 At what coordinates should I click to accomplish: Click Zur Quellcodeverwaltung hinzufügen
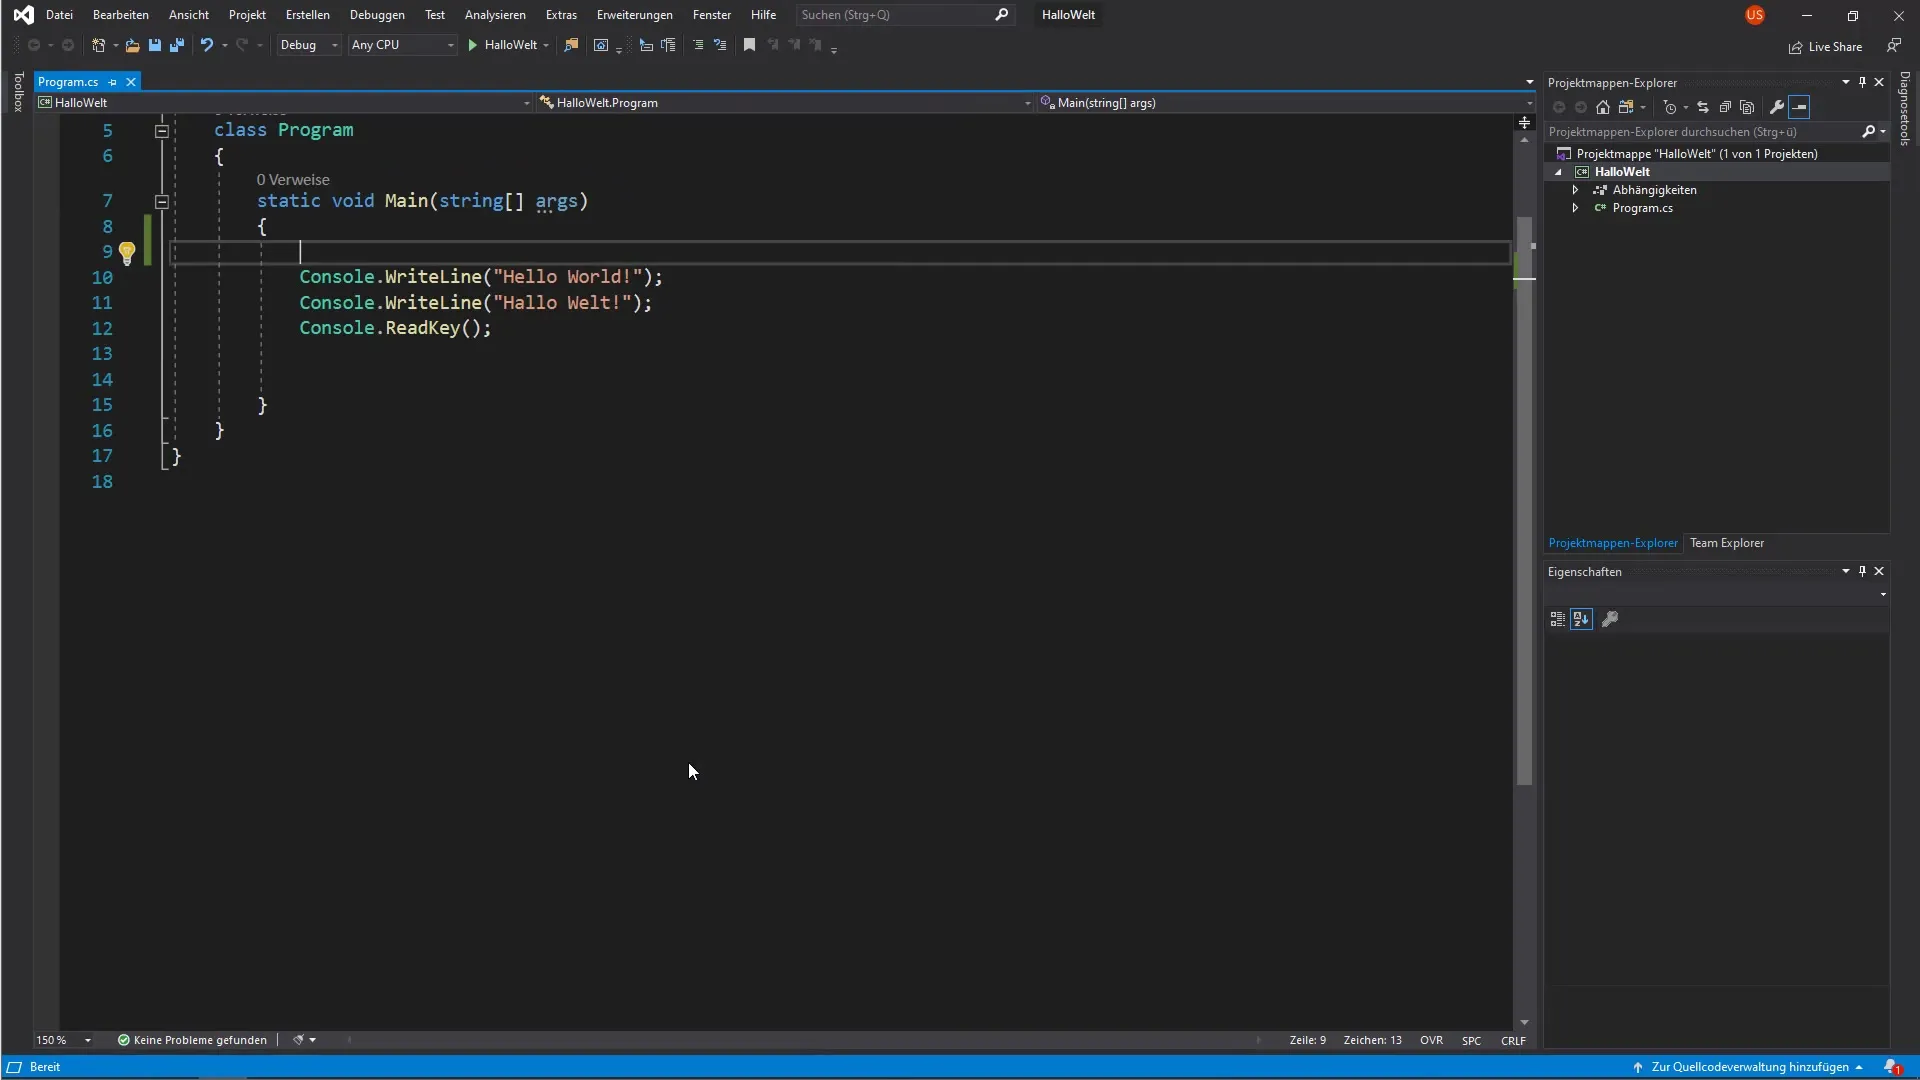(x=1748, y=1067)
